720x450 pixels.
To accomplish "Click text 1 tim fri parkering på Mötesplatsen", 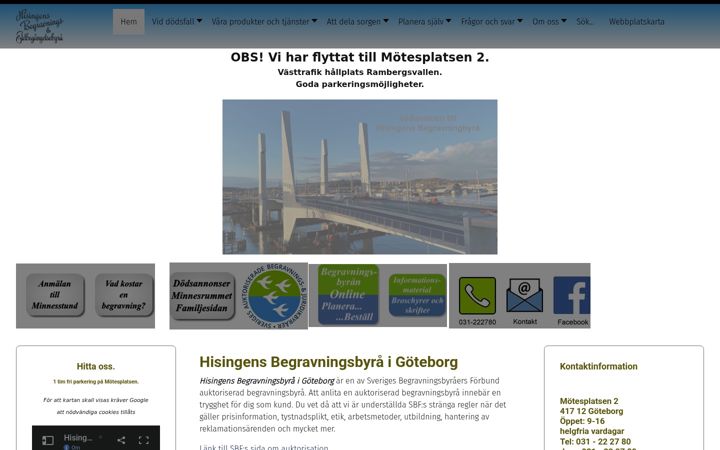I will [96, 382].
